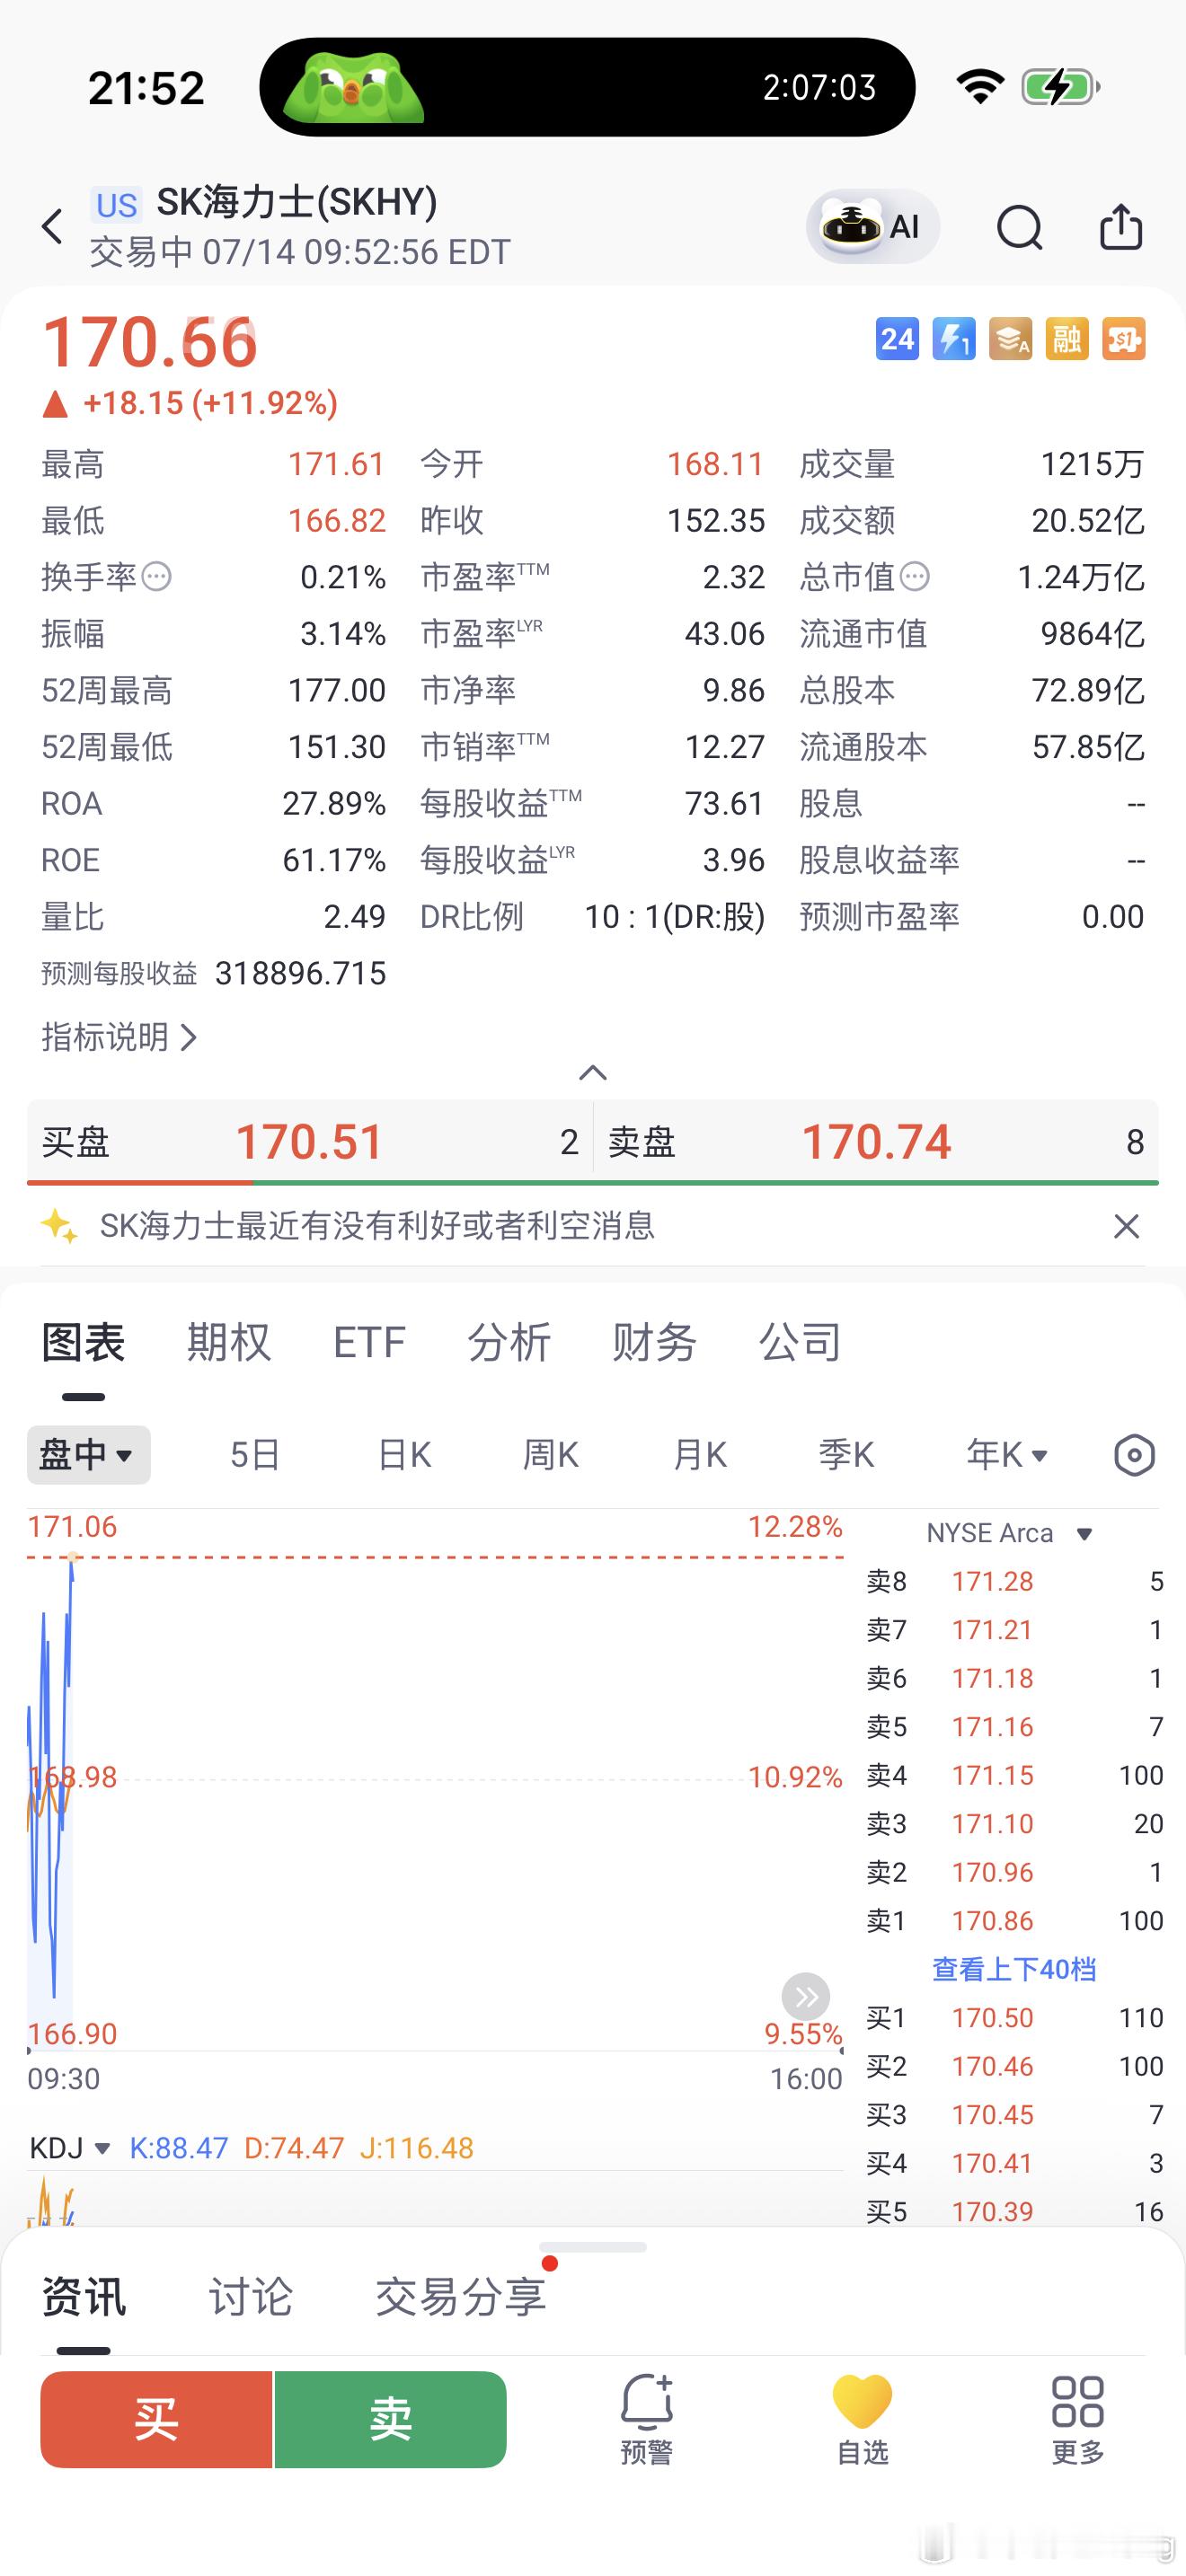1186x2576 pixels.
Task: Tap the double-arrow chart expand icon
Action: 806,1997
